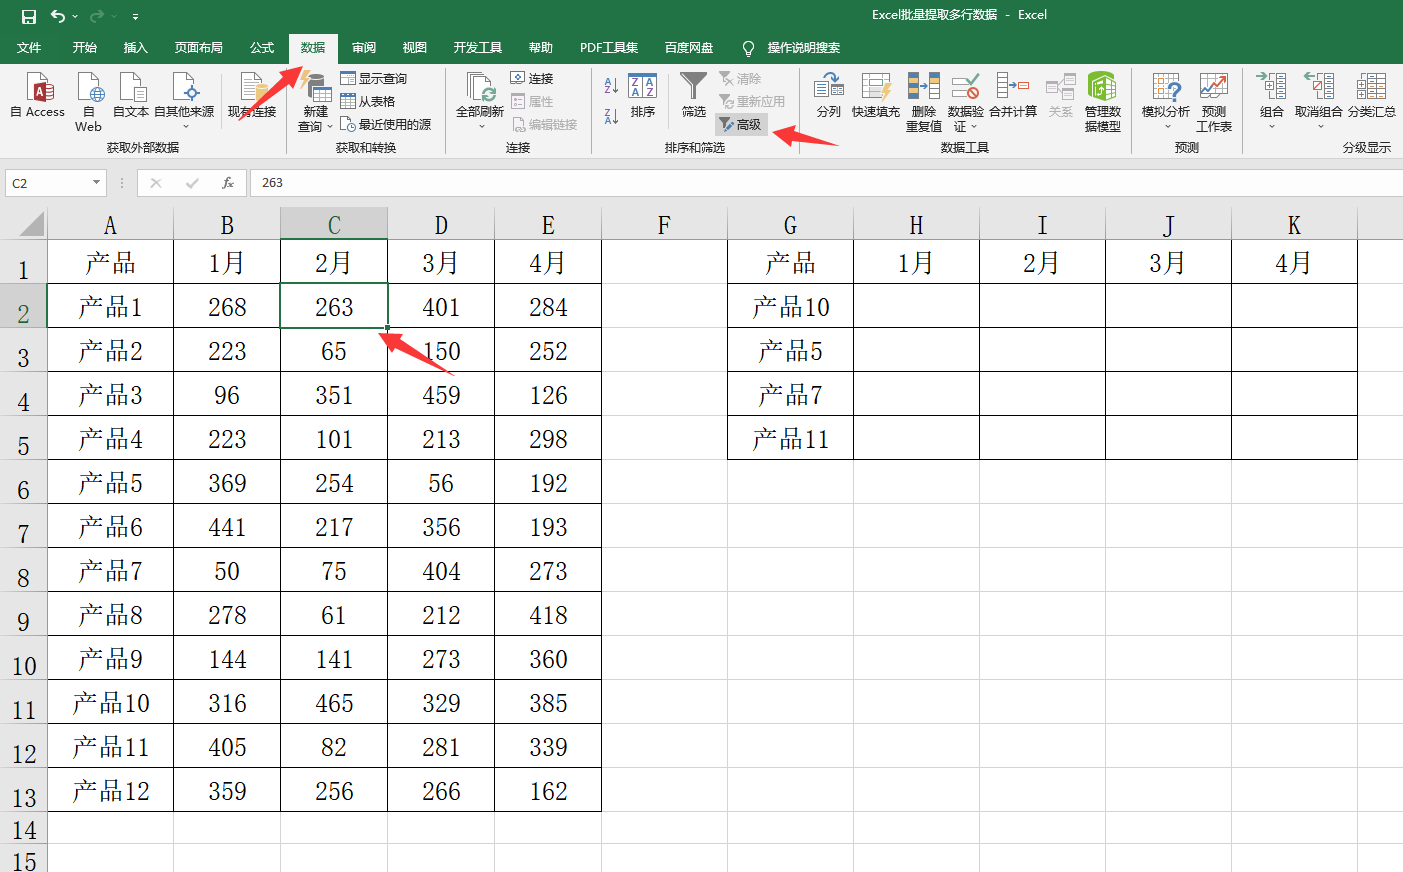Screen dimensions: 1403x872
Task: Click 连接 in the connections group
Action: click(532, 78)
